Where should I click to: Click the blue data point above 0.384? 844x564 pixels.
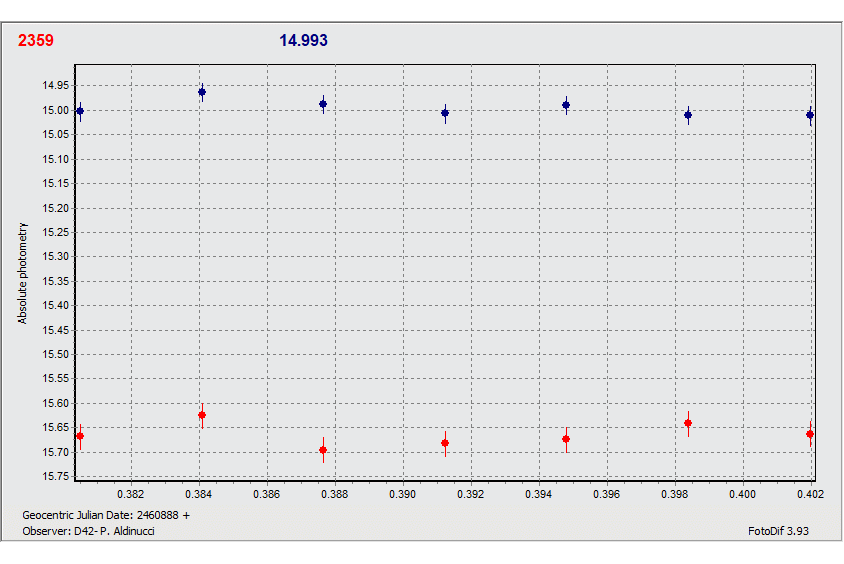coord(202,92)
